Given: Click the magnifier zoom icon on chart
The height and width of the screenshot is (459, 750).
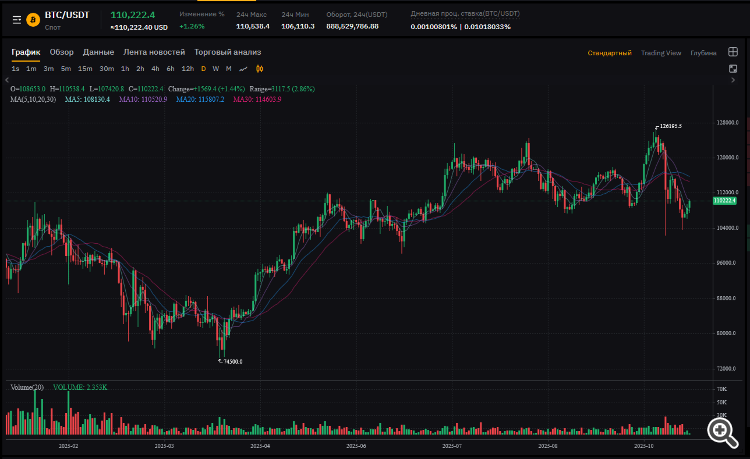Looking at the screenshot, I should tap(722, 432).
